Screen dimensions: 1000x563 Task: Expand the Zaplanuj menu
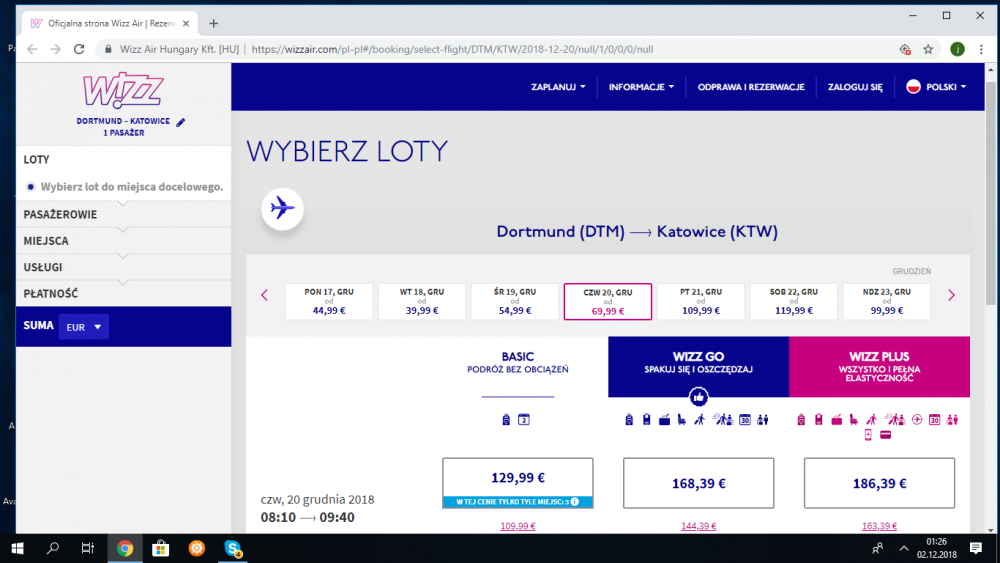pos(559,87)
